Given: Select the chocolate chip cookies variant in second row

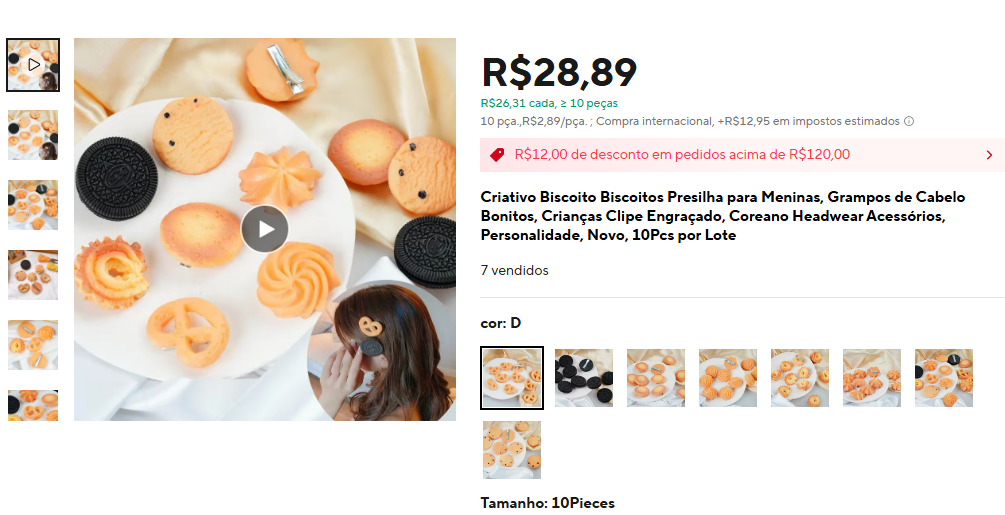Looking at the screenshot, I should click(511, 450).
